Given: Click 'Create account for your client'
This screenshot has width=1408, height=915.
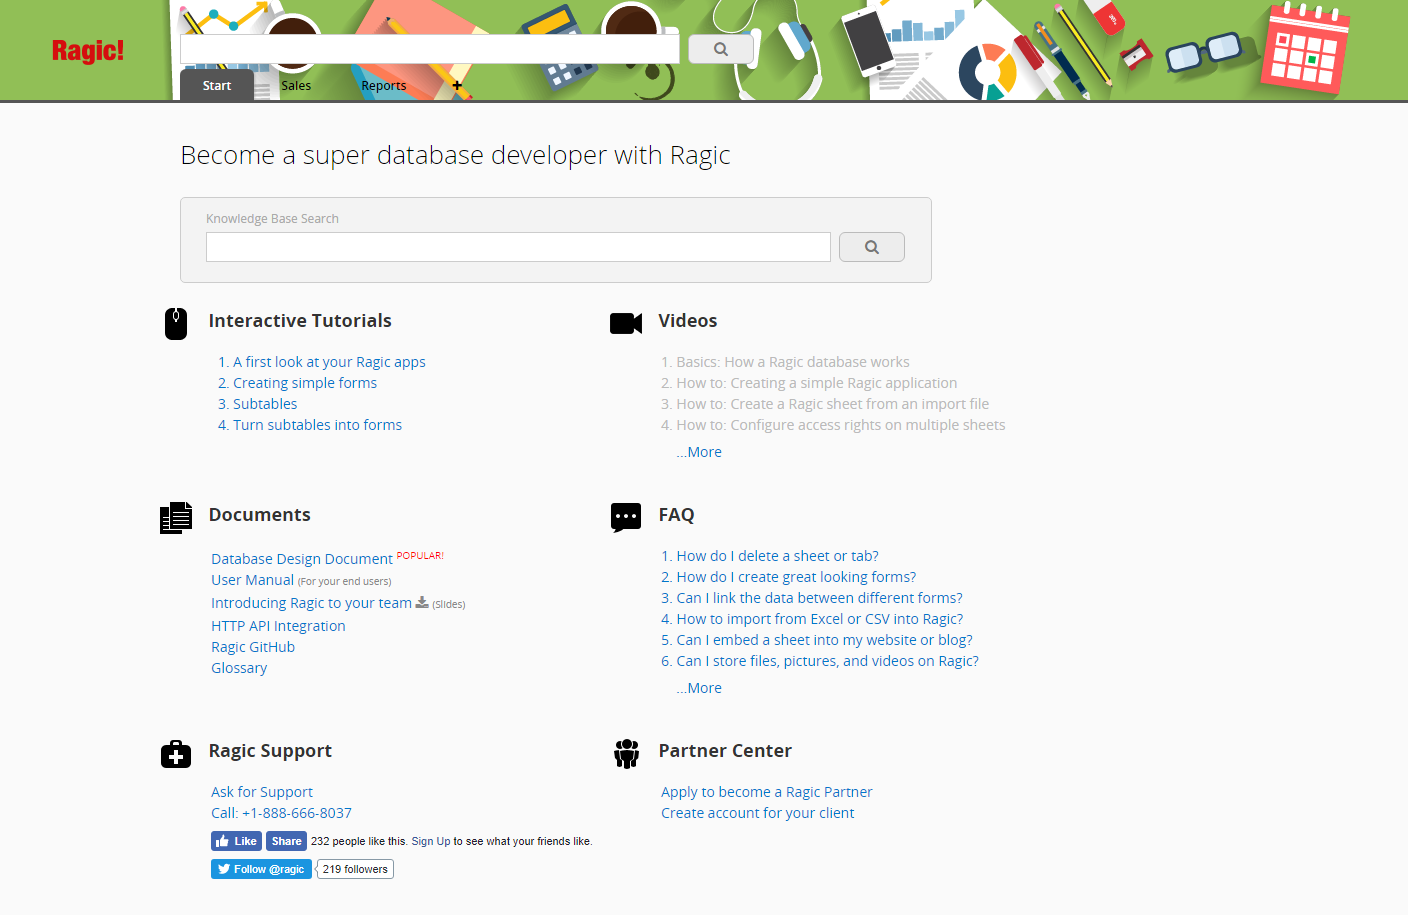Looking at the screenshot, I should tap(758, 813).
